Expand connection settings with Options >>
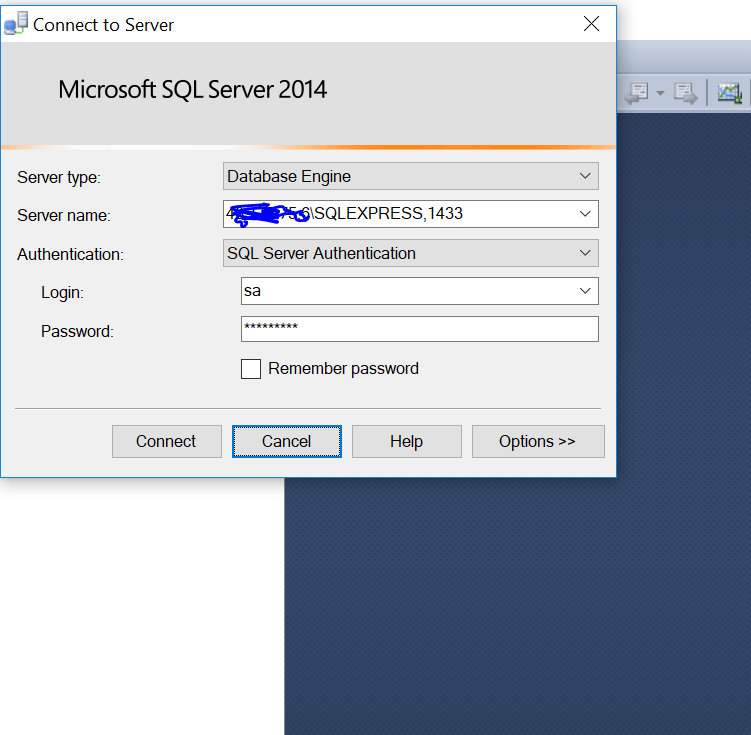The height and width of the screenshot is (735, 751). point(537,441)
